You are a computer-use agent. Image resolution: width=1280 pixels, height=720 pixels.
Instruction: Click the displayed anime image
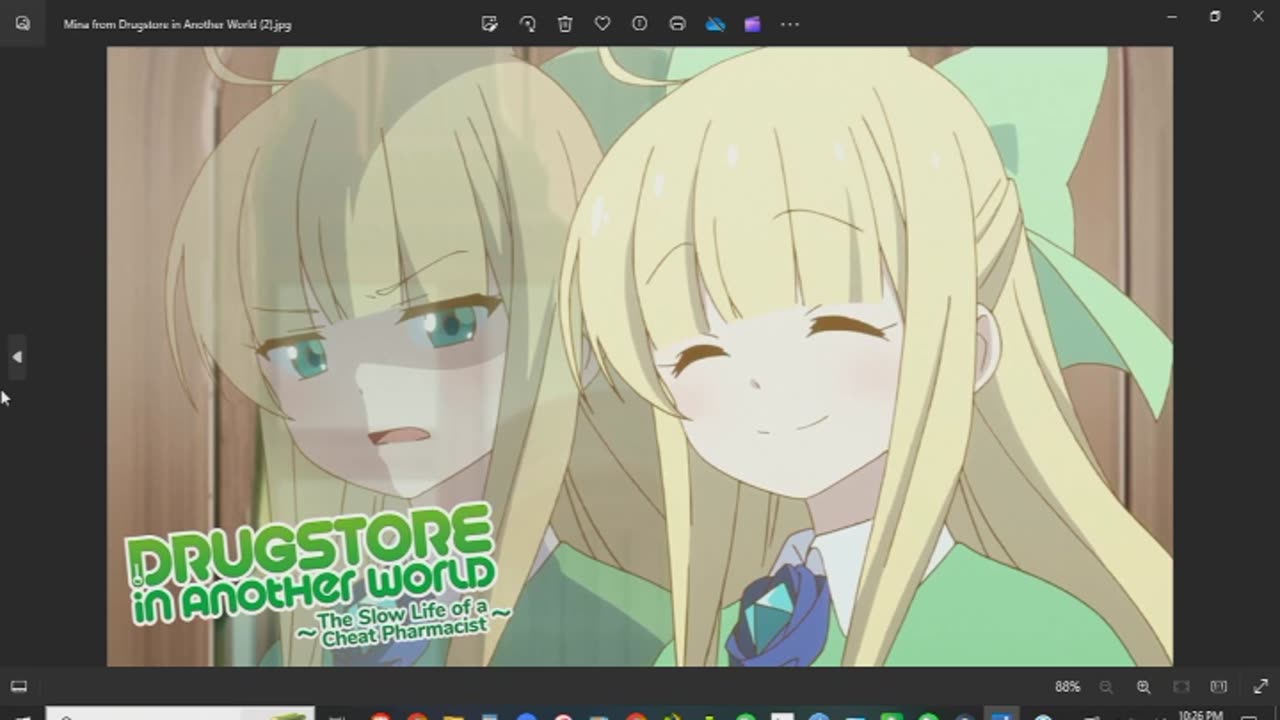(640, 356)
